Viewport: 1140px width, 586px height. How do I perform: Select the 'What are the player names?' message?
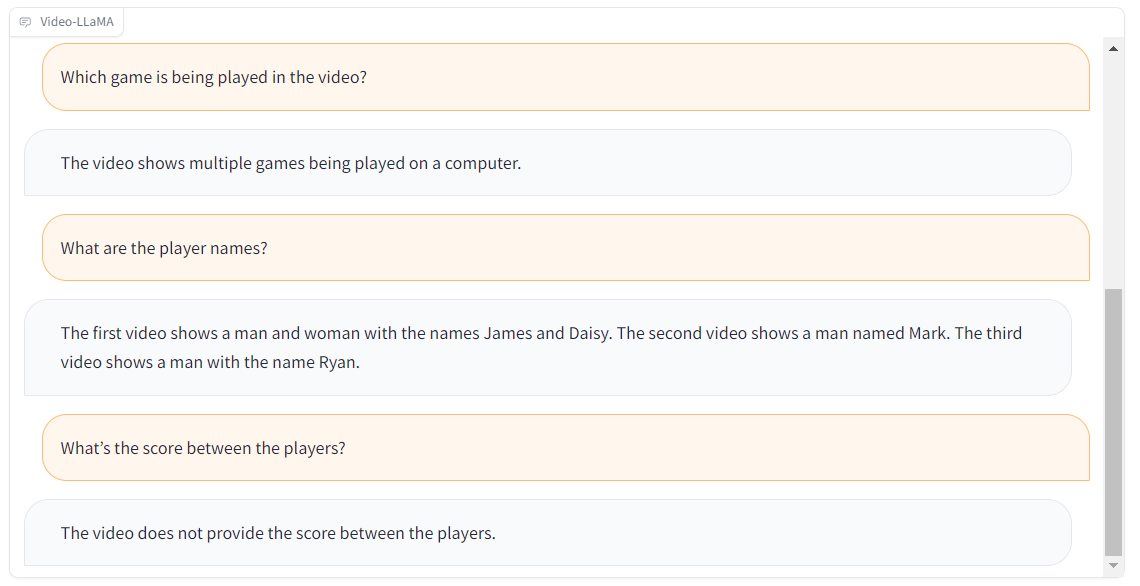[x=566, y=248]
